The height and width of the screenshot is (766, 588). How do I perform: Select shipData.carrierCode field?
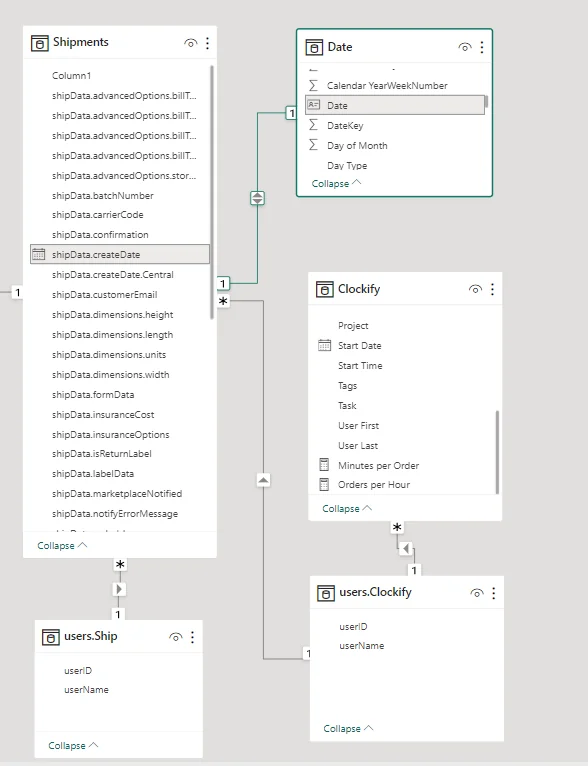(98, 215)
